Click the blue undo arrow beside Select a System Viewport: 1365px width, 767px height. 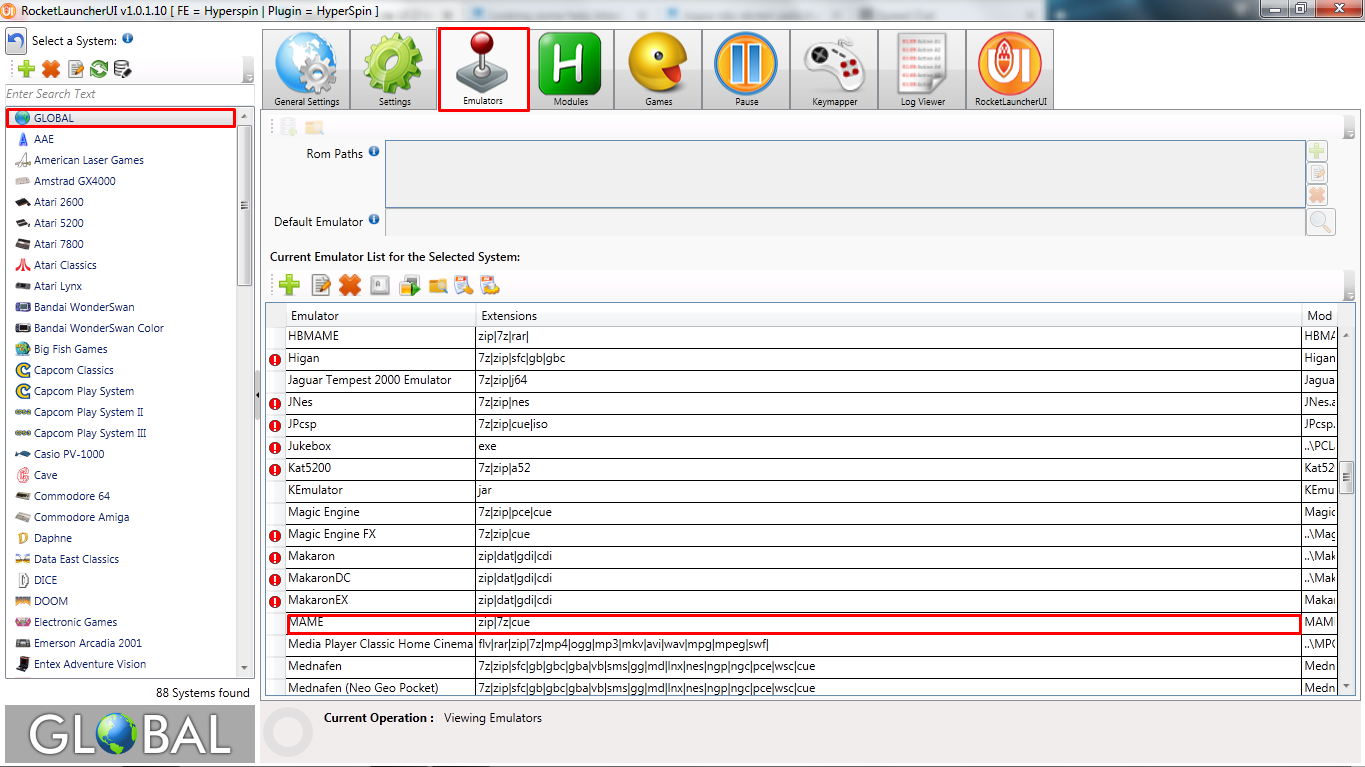point(16,41)
